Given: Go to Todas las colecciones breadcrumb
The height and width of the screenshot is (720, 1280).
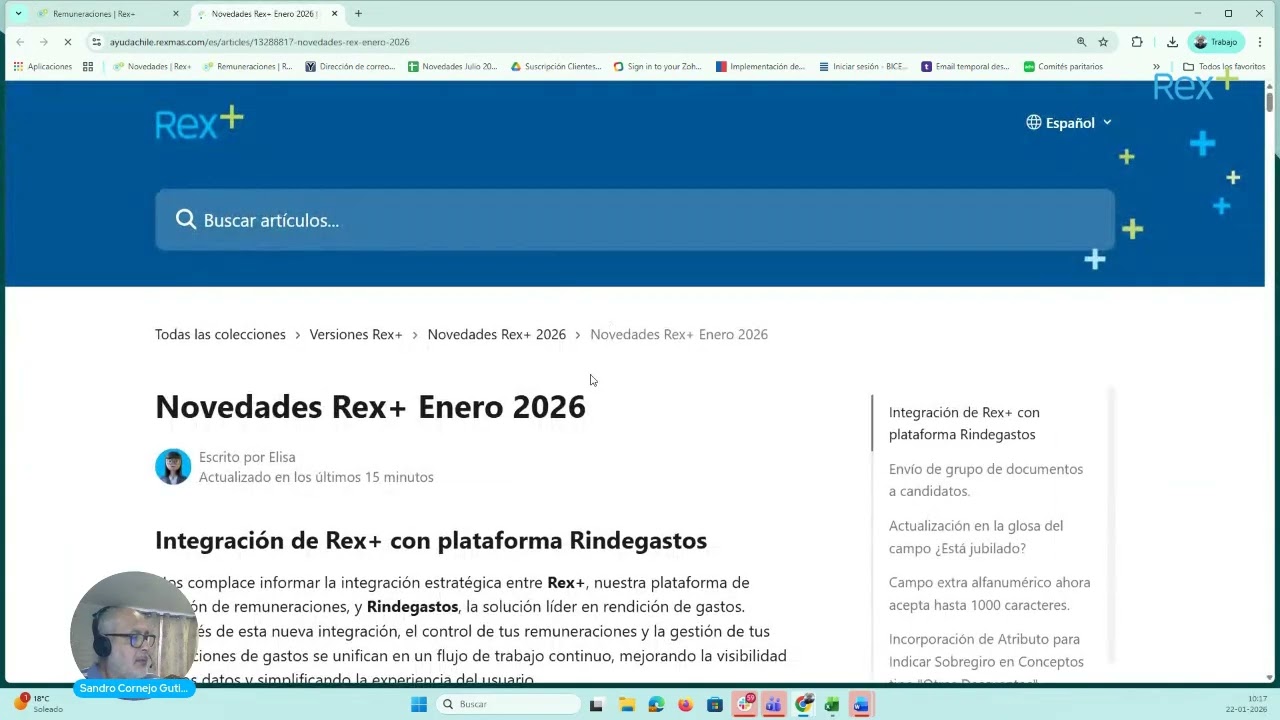Looking at the screenshot, I should click(x=220, y=334).
